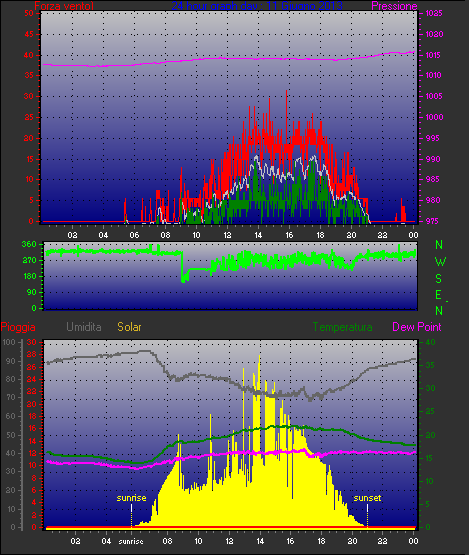This screenshot has width=469, height=555.
Task: Click the wind direction value '90'
Action: (32, 292)
